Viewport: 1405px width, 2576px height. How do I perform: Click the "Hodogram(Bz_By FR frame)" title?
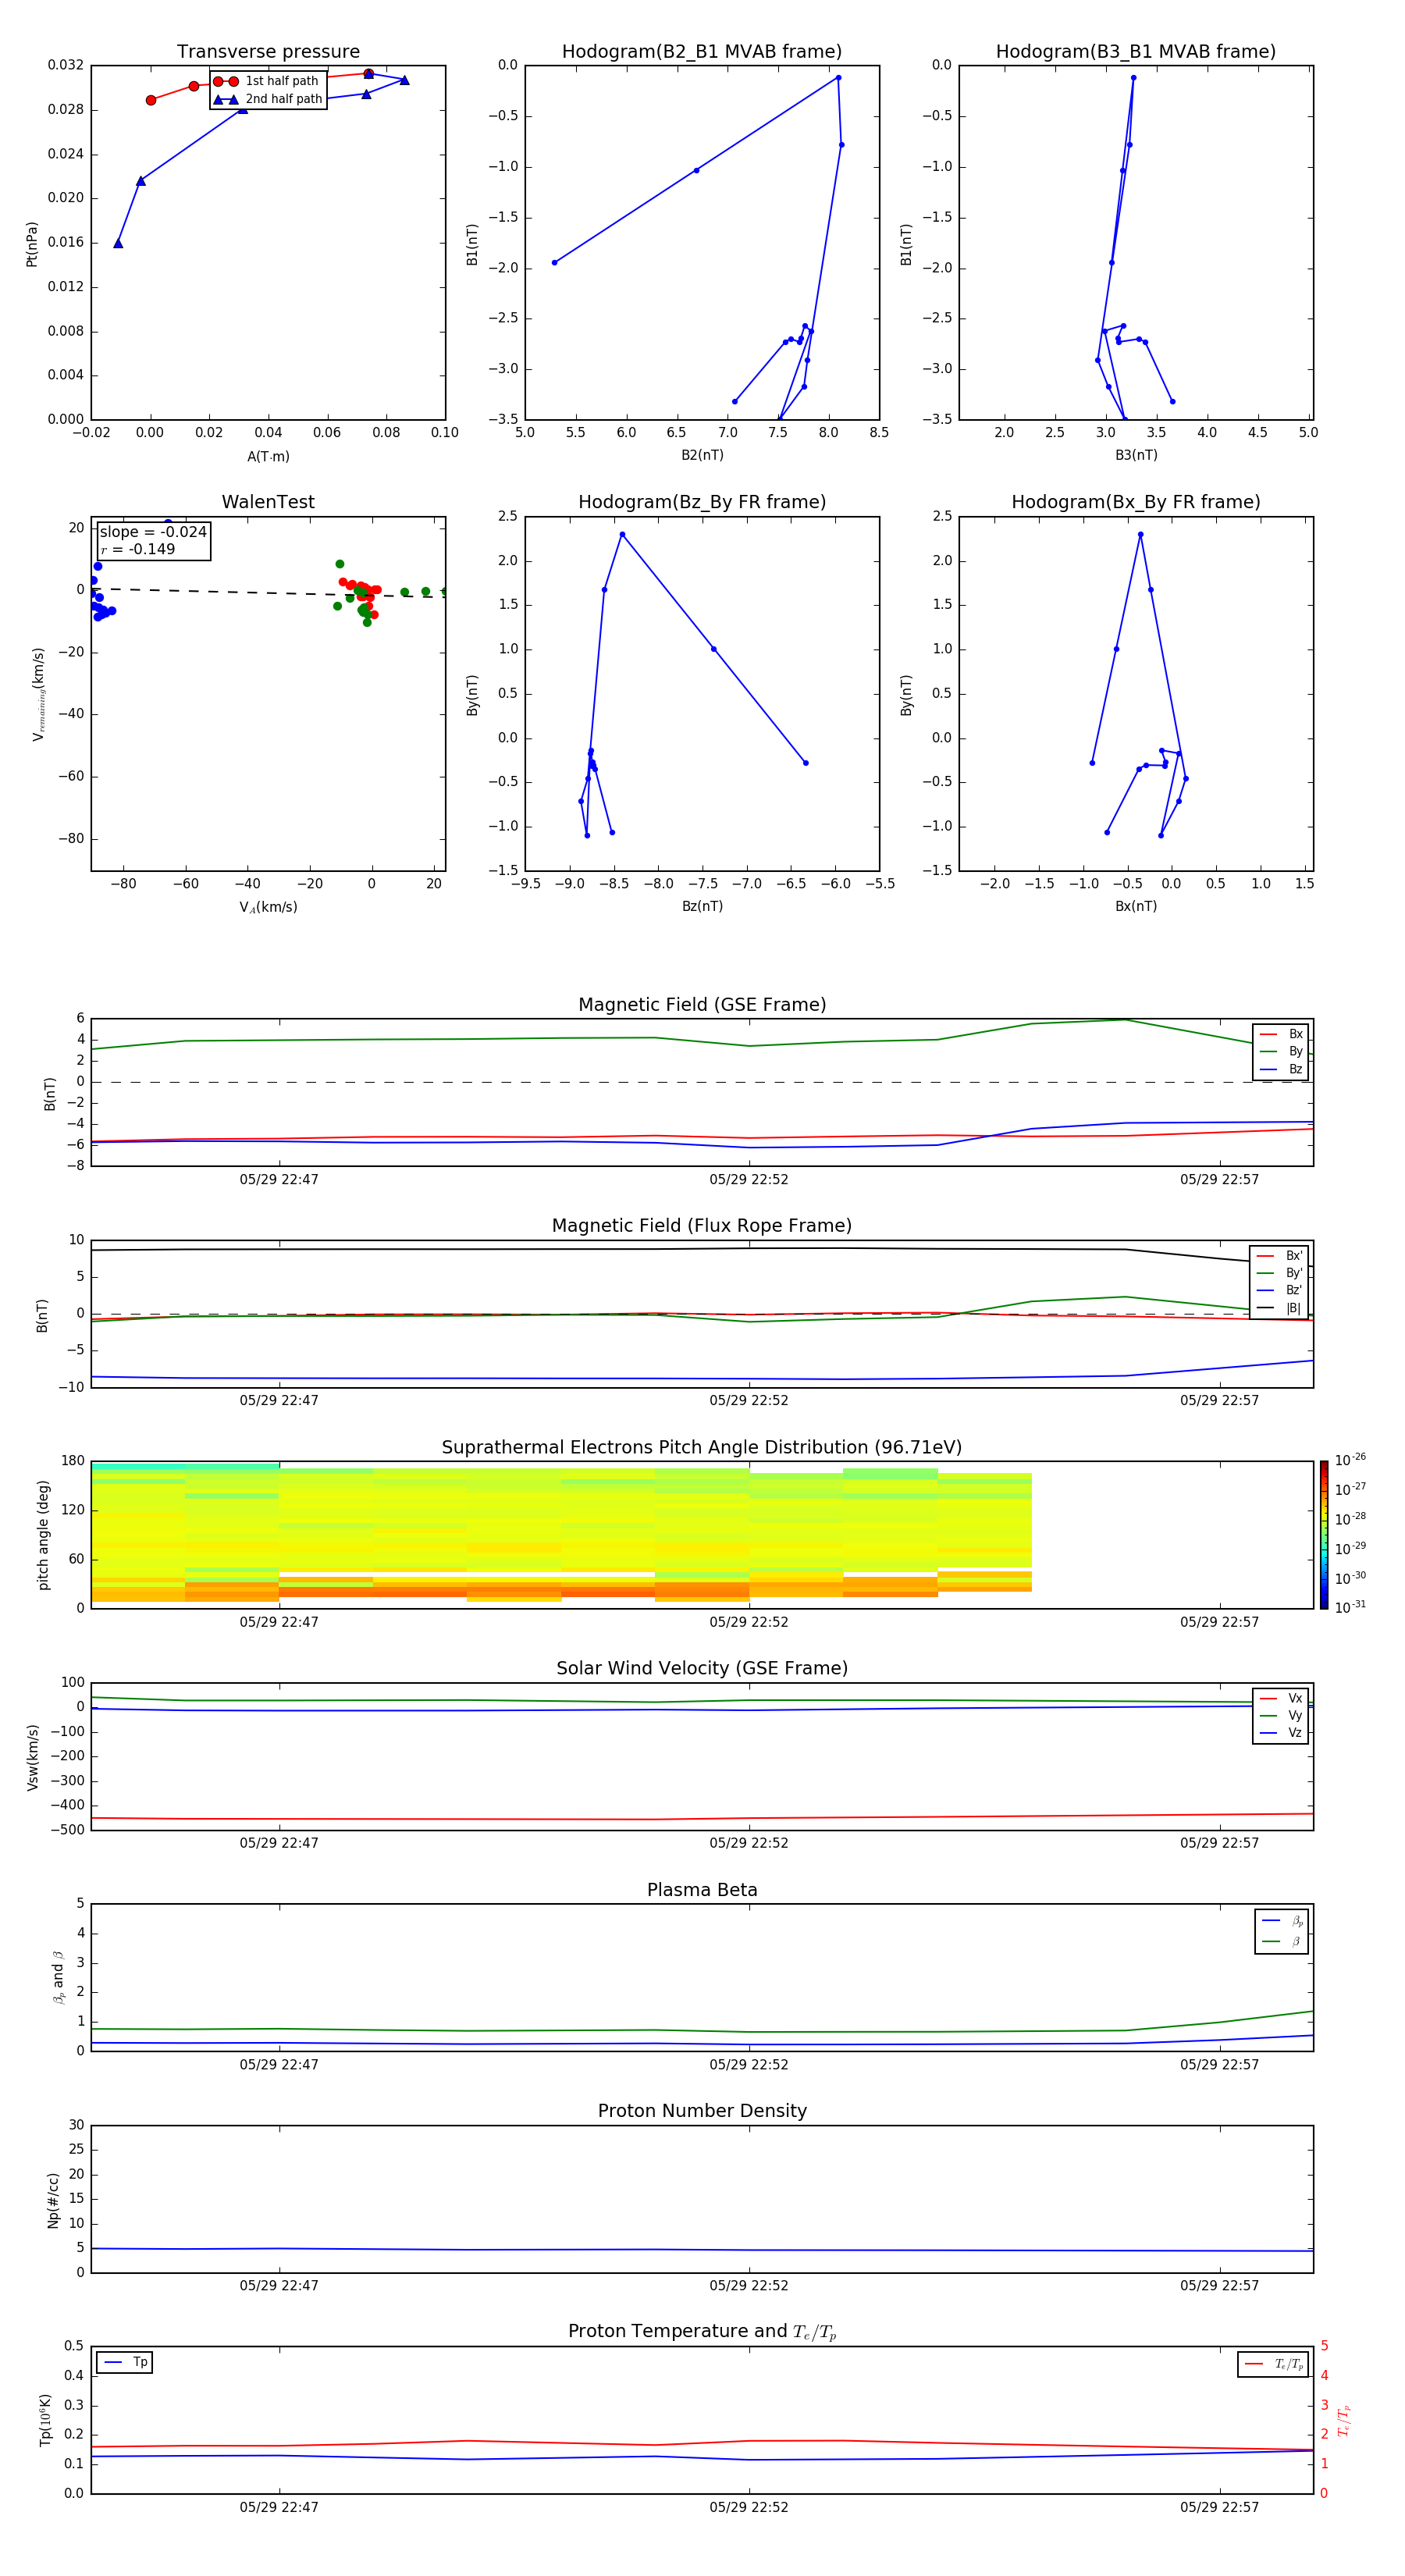tap(702, 502)
